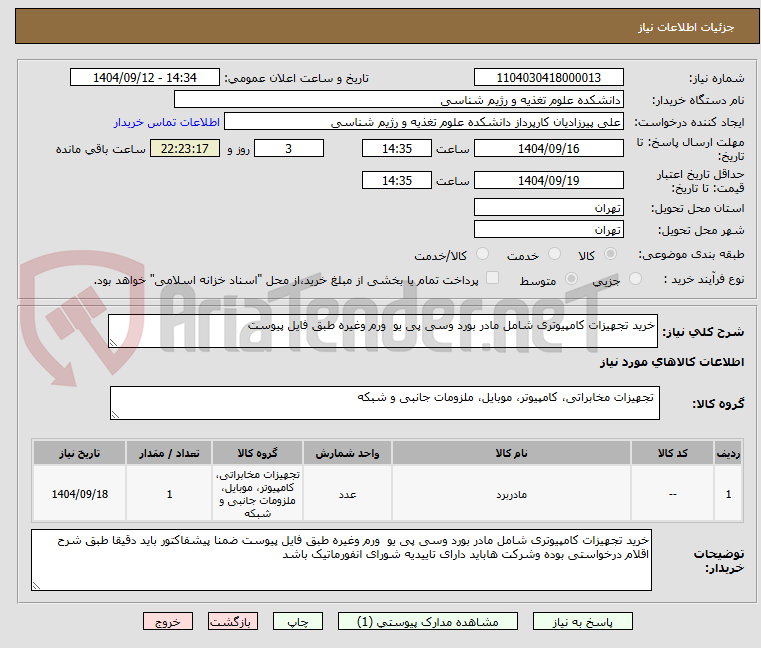This screenshot has width=761, height=648.
Task: Click the need date cell 1404/09/18
Action: pos(80,494)
